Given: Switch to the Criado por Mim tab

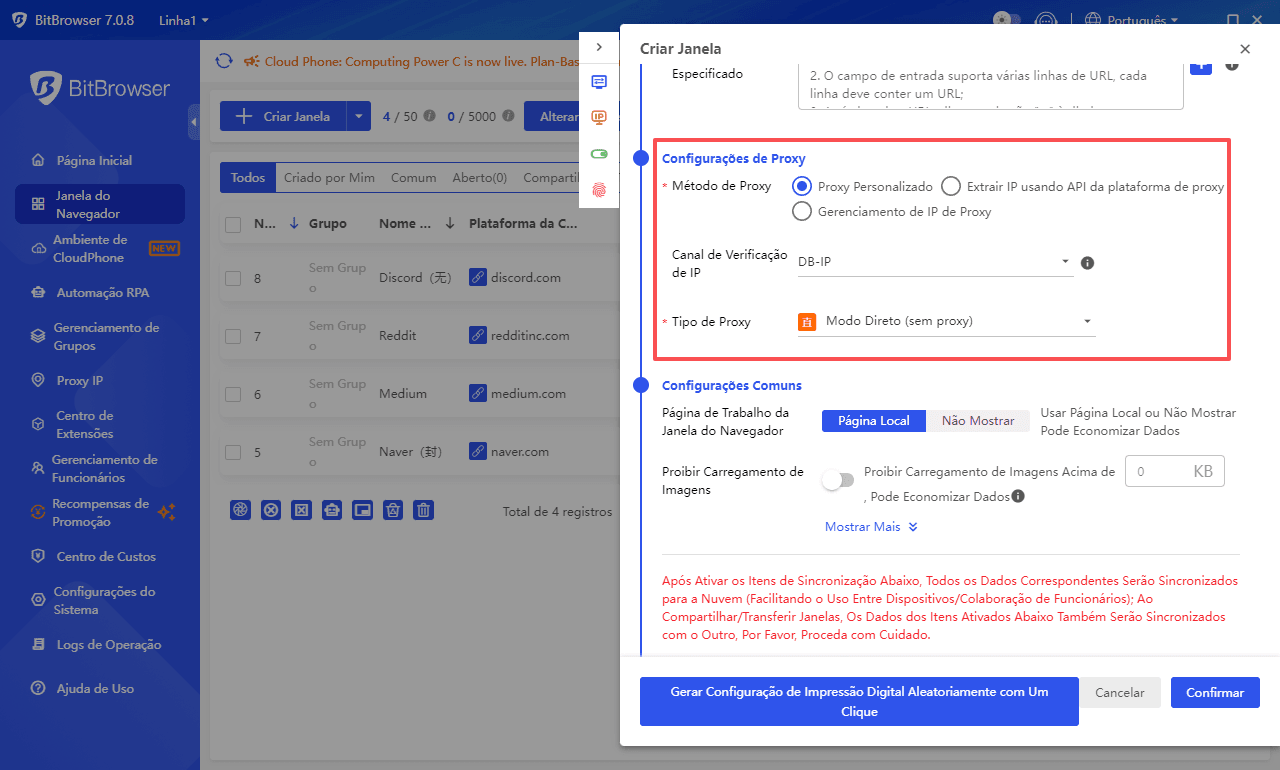Looking at the screenshot, I should (329, 177).
